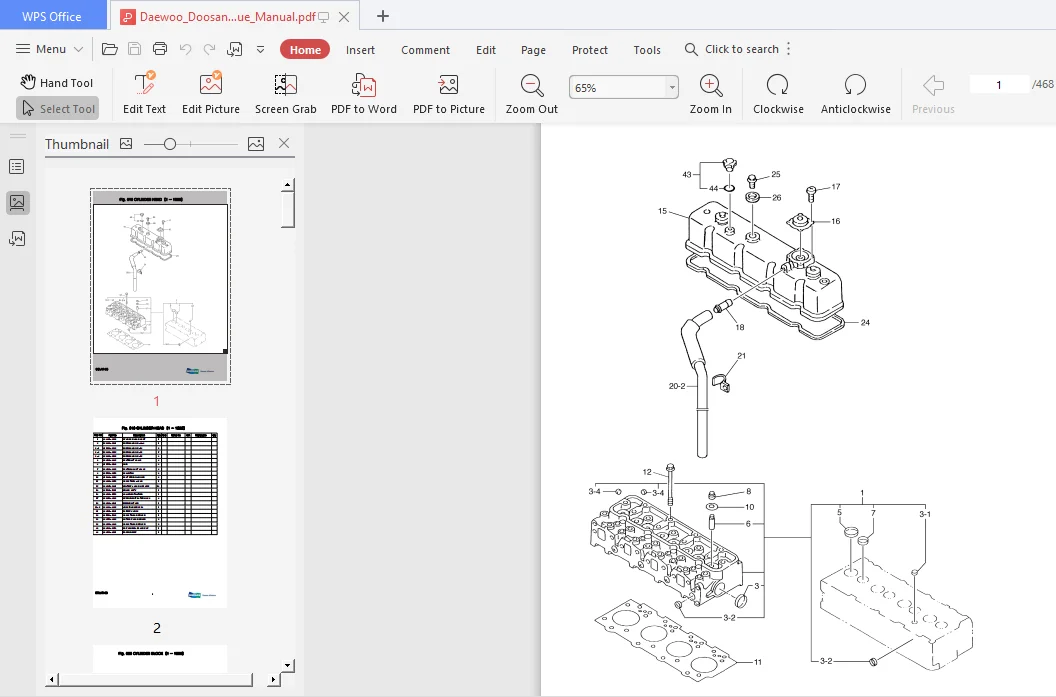Click the thumbnail panel scroll up arrow
1056x697 pixels.
point(288,185)
